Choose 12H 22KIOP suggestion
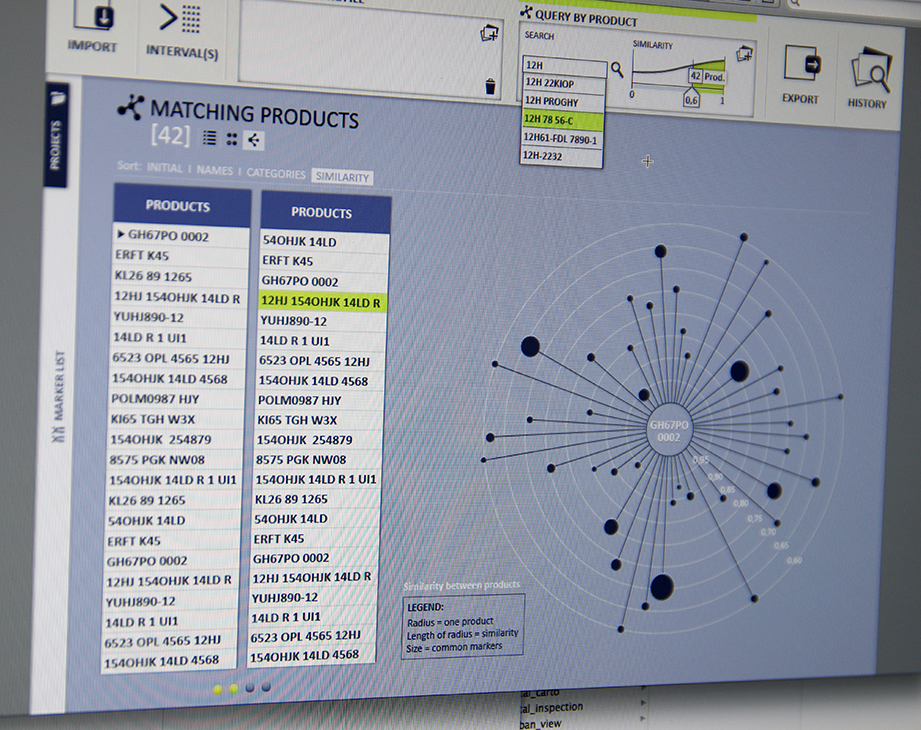Viewport: 921px width, 730px height. (564, 83)
